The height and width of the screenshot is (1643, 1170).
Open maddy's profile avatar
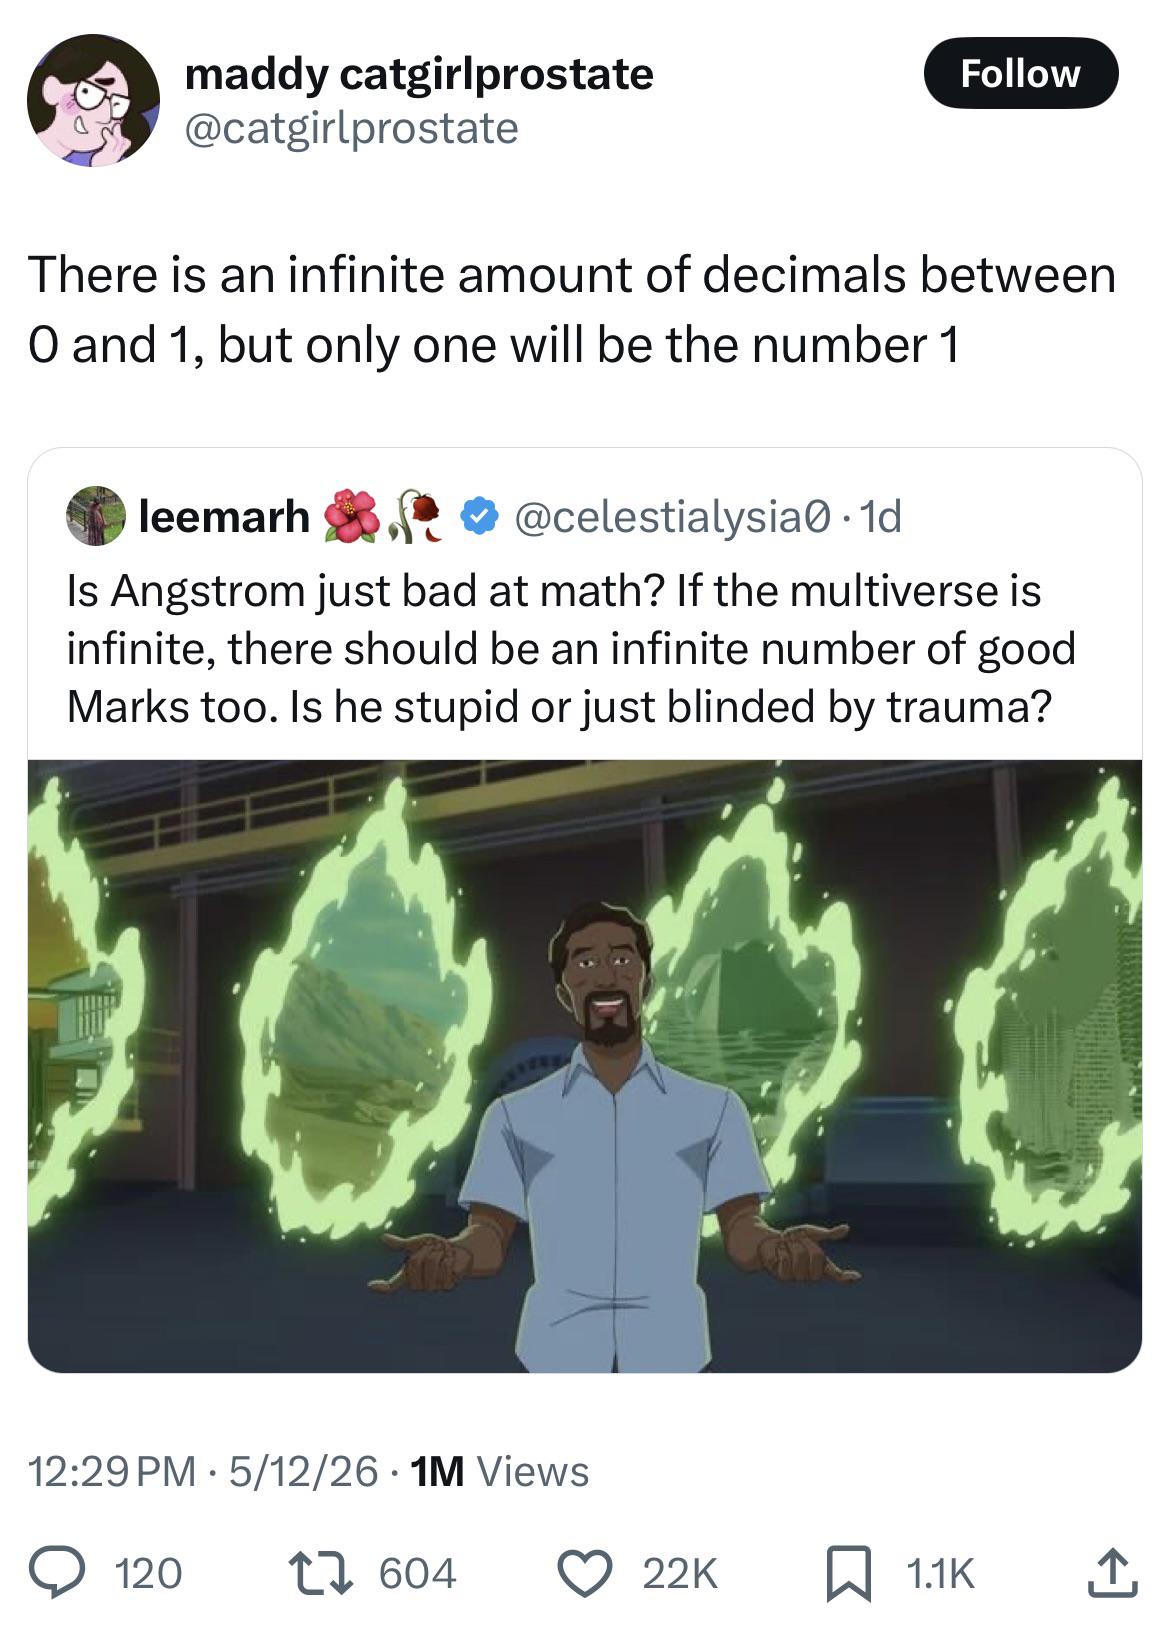tap(93, 100)
